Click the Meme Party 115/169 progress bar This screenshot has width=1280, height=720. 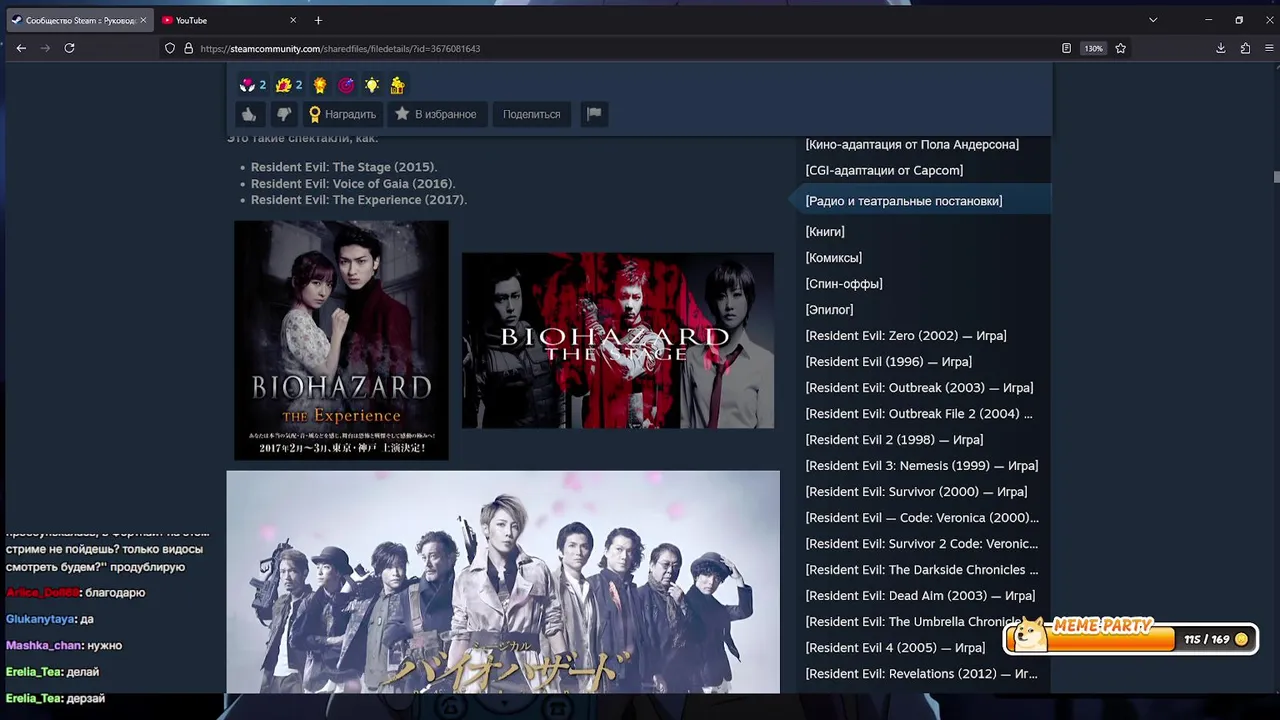click(x=1130, y=639)
